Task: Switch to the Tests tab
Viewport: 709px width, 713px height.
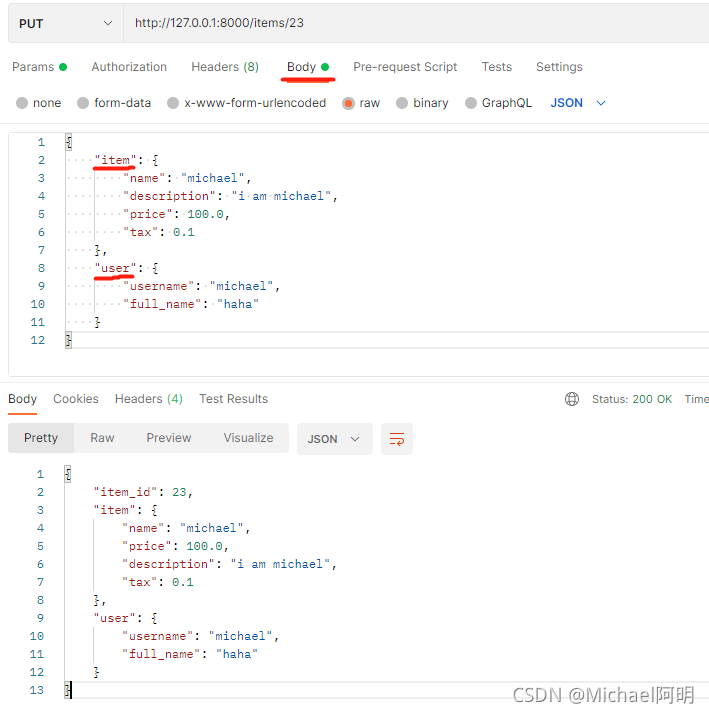Action: pos(497,67)
